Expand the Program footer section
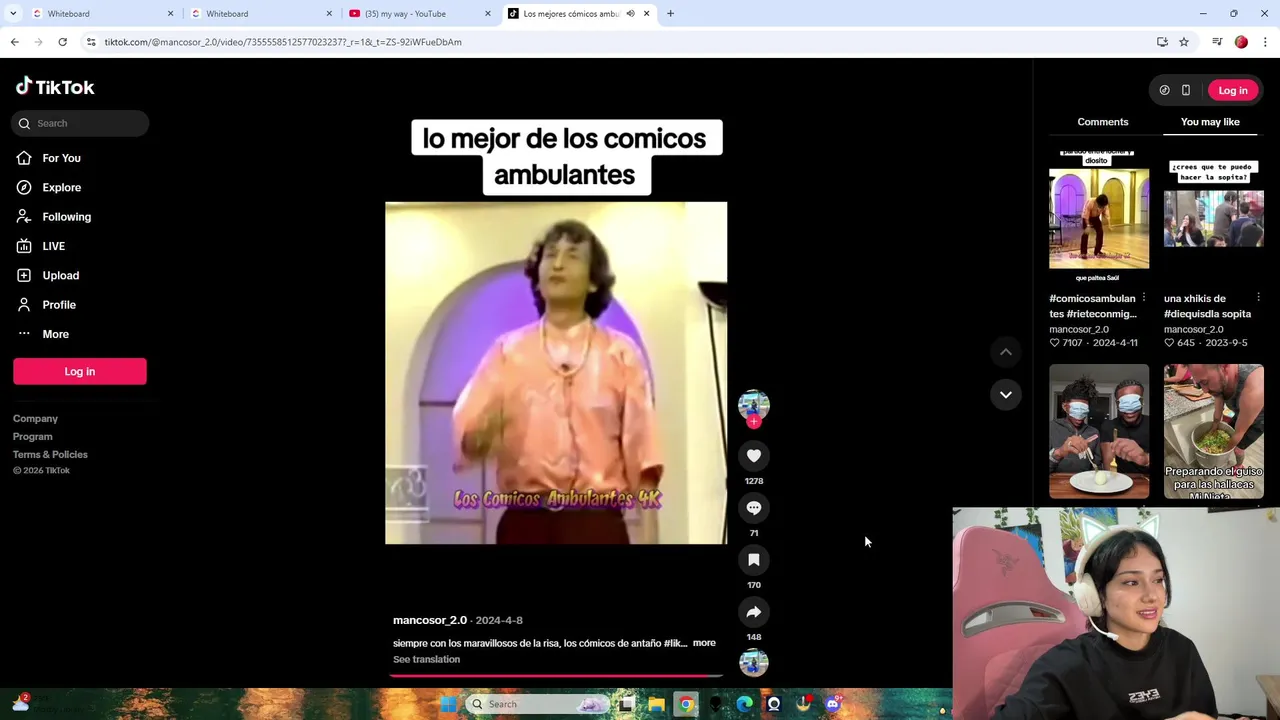Screen dimensions: 1280x720 pos(33,437)
